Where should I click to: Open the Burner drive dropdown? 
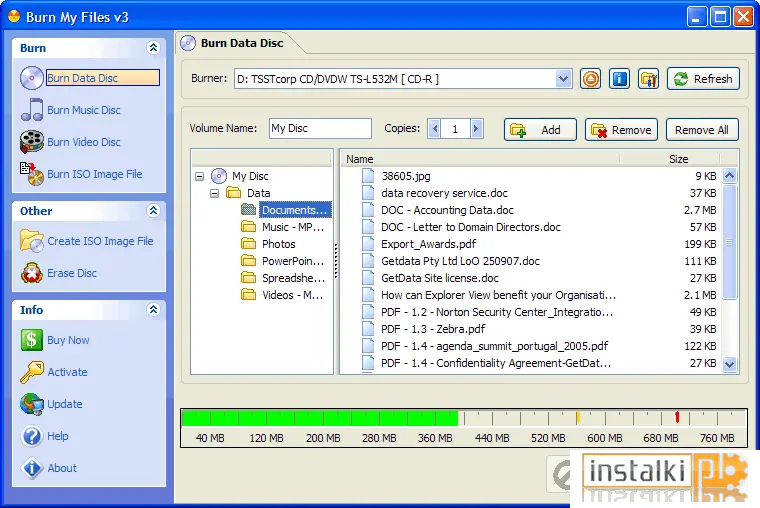point(563,79)
